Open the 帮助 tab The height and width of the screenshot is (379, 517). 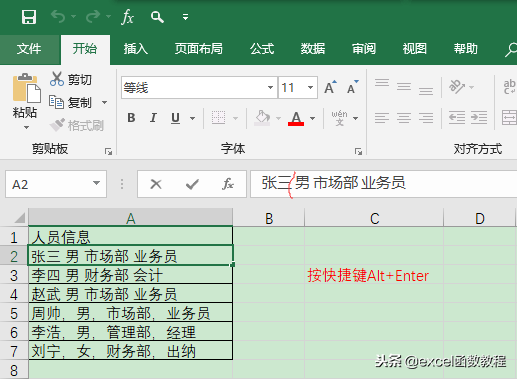[x=466, y=49]
